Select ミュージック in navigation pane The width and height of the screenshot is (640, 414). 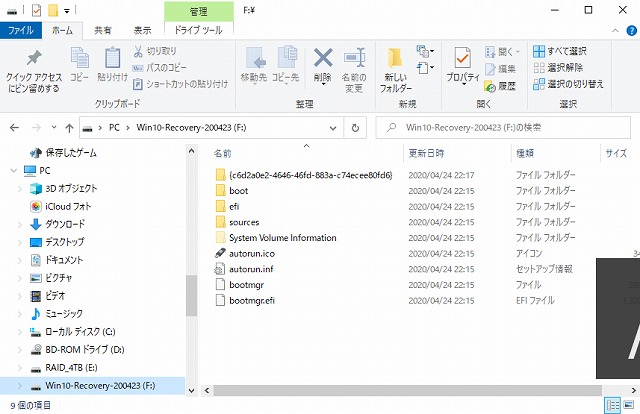tap(56, 314)
